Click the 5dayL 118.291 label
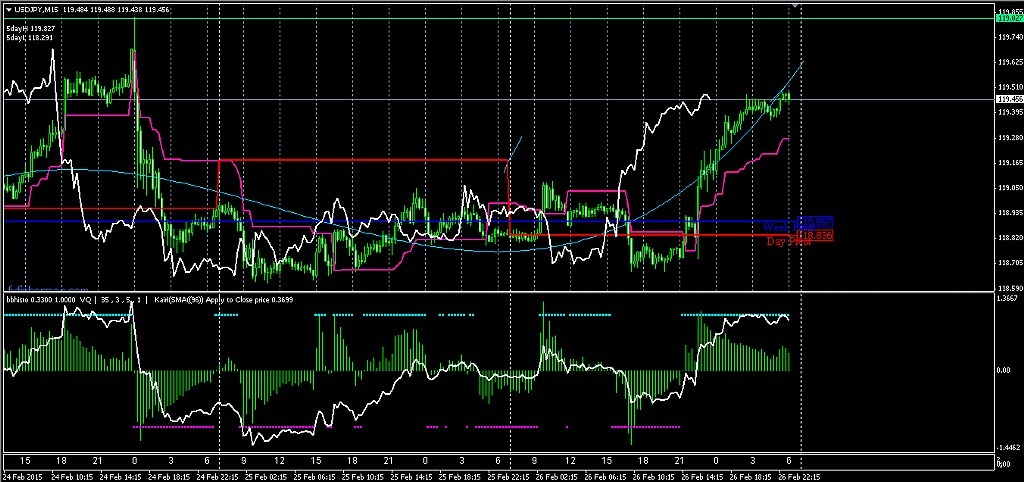The height and width of the screenshot is (482, 1024). [29, 38]
